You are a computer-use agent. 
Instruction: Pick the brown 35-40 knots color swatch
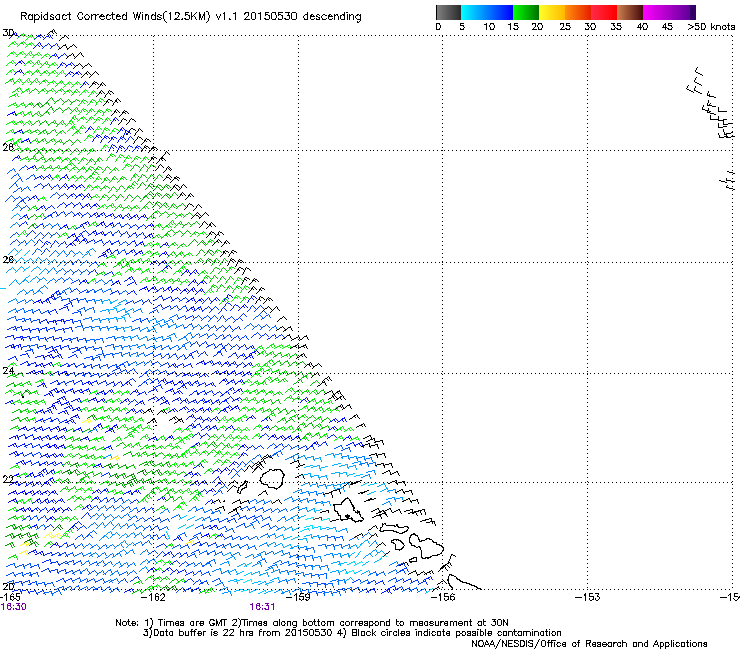(630, 12)
